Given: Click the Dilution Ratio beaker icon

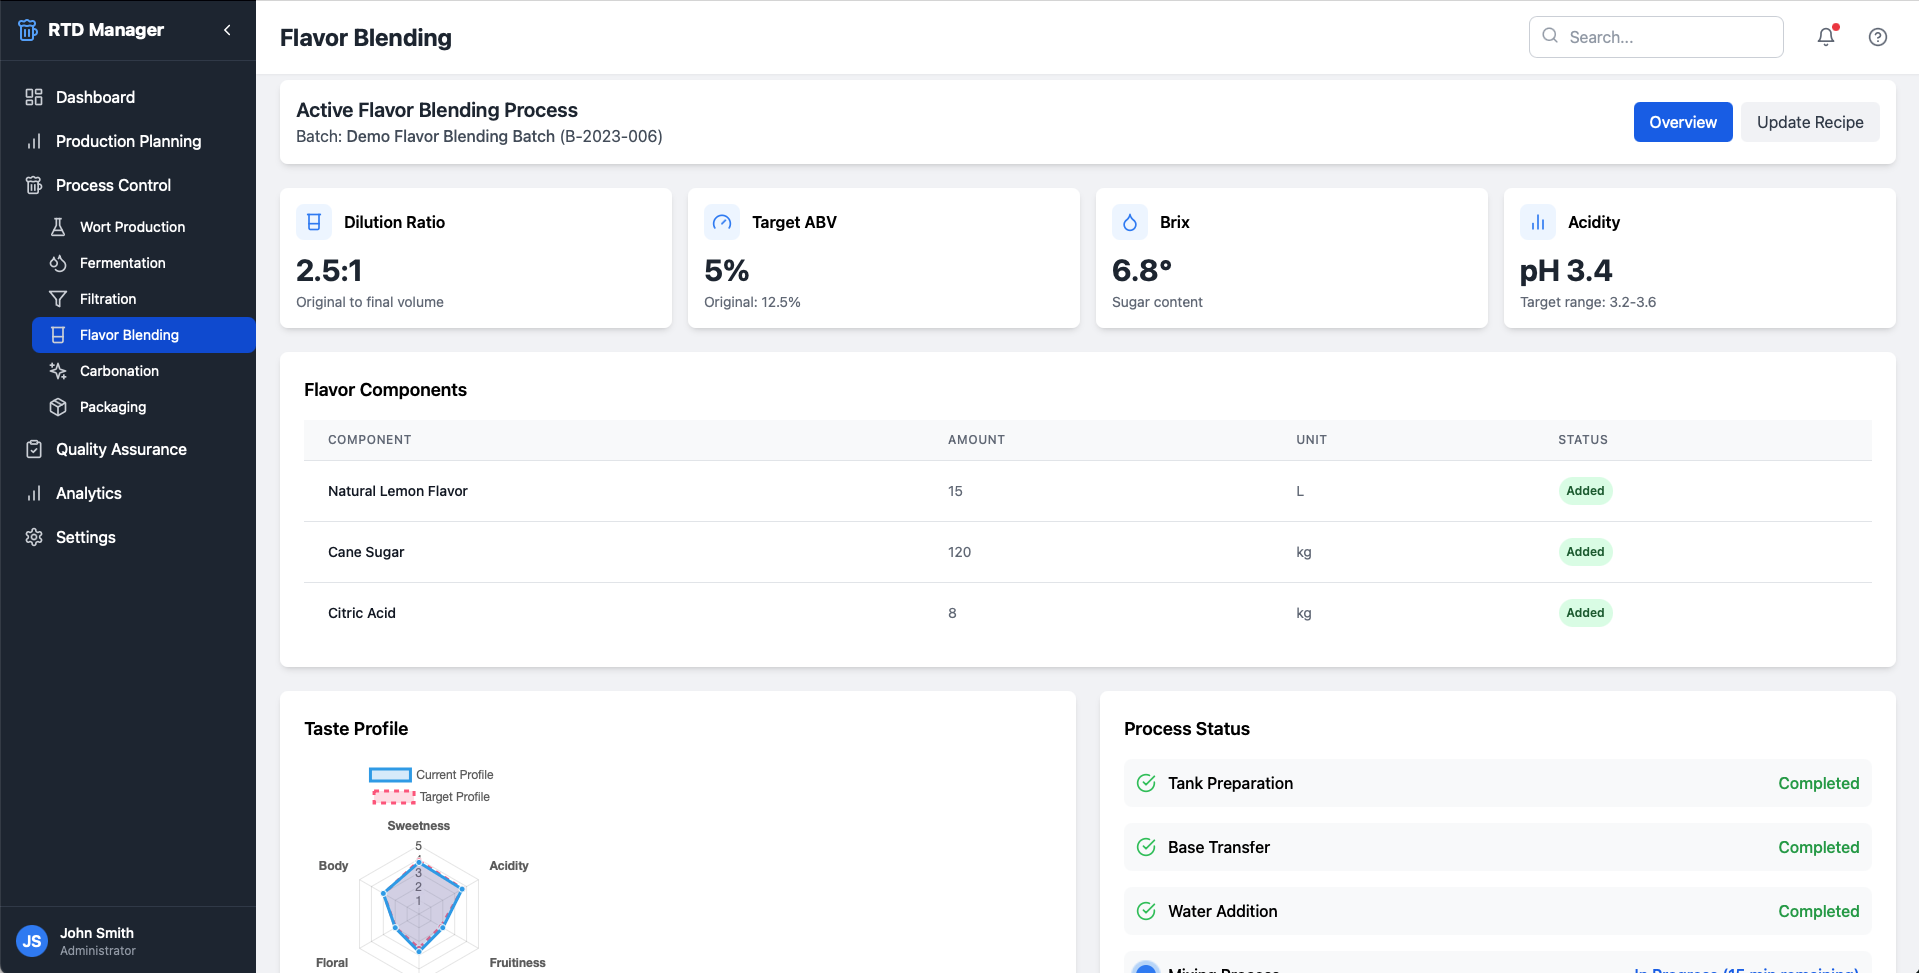Looking at the screenshot, I should pyautogui.click(x=314, y=222).
